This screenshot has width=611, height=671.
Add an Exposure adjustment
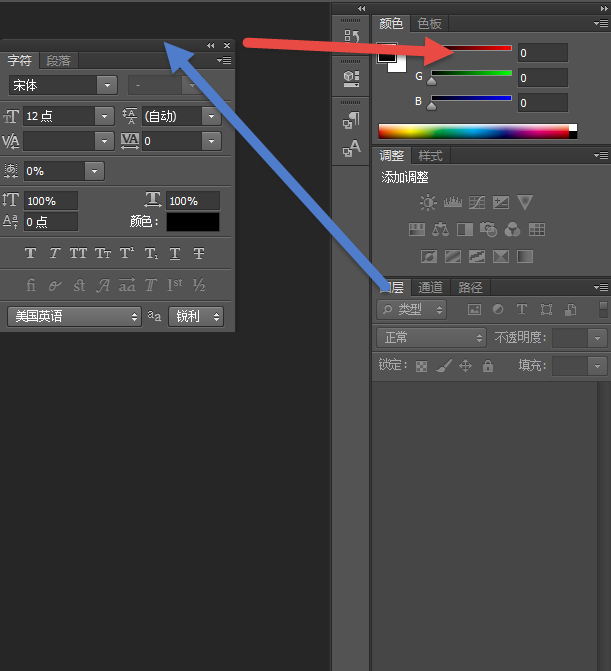tap(501, 202)
